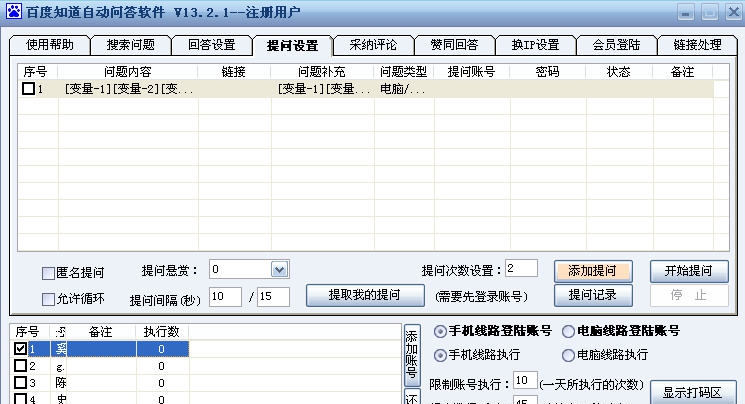Click the question table 备注 column header
This screenshot has width=745, height=404.
click(683, 72)
